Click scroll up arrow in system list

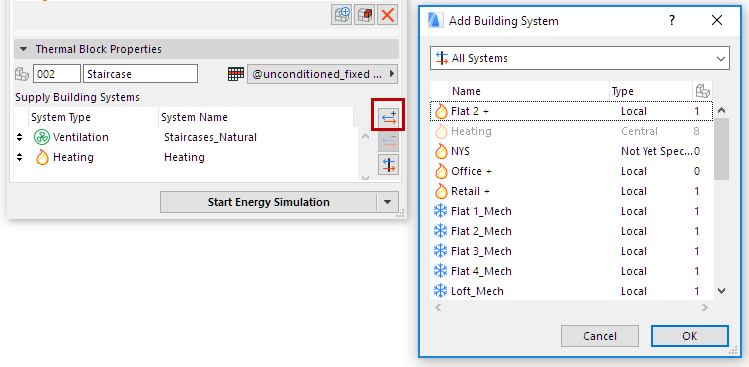(722, 110)
